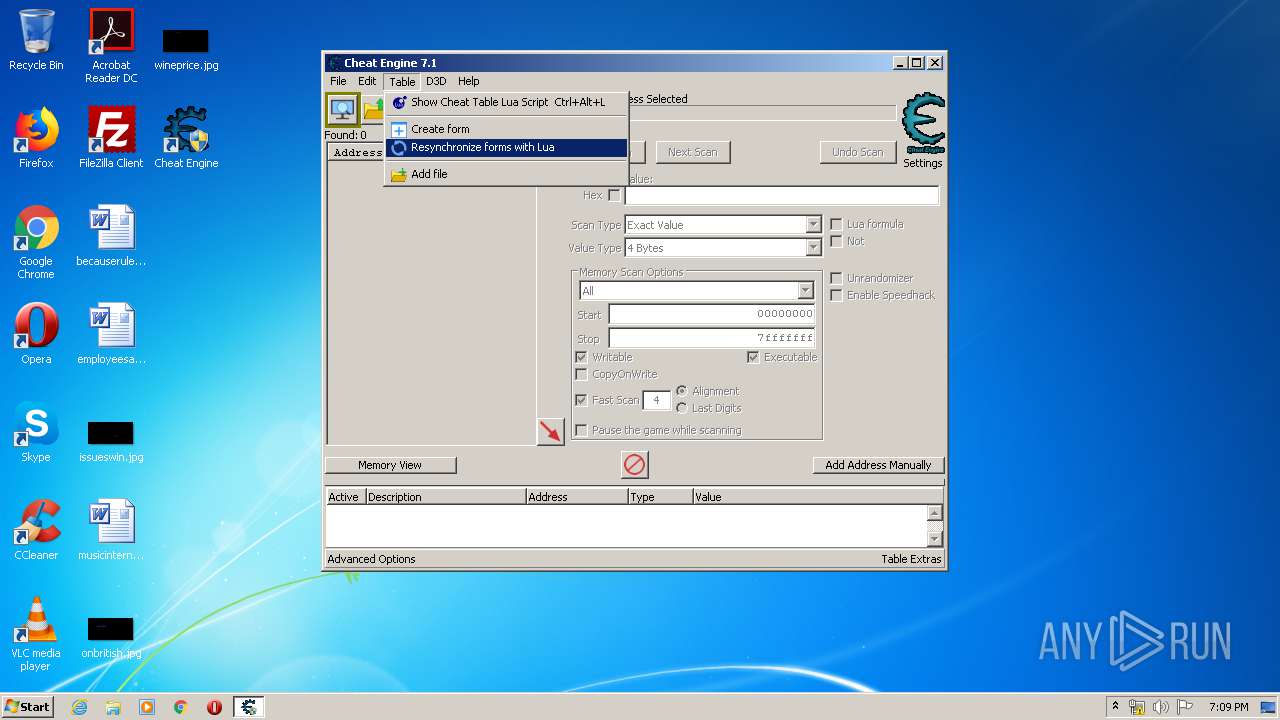Open Firefox desktop shortcut

[x=36, y=138]
